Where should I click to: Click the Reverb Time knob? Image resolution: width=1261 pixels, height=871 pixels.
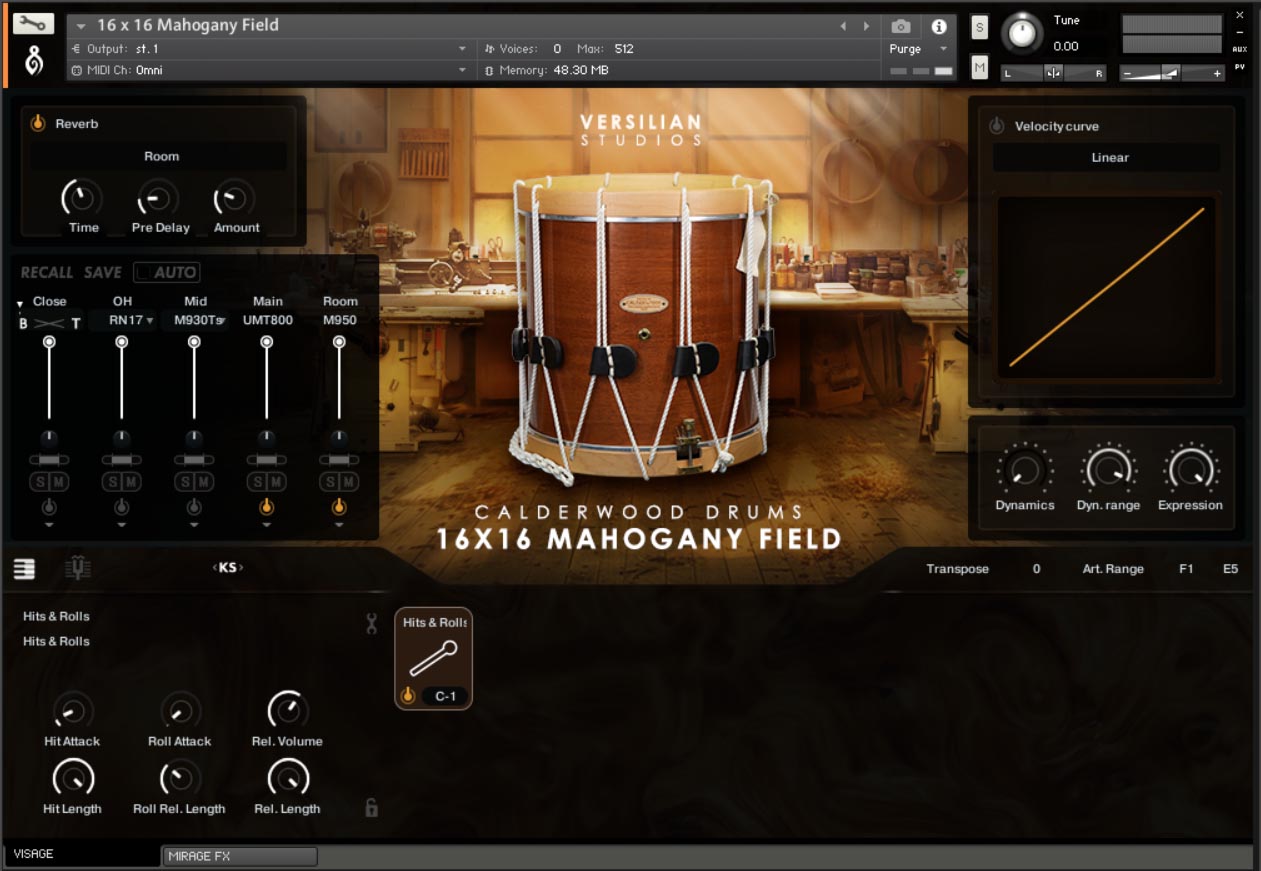click(82, 198)
